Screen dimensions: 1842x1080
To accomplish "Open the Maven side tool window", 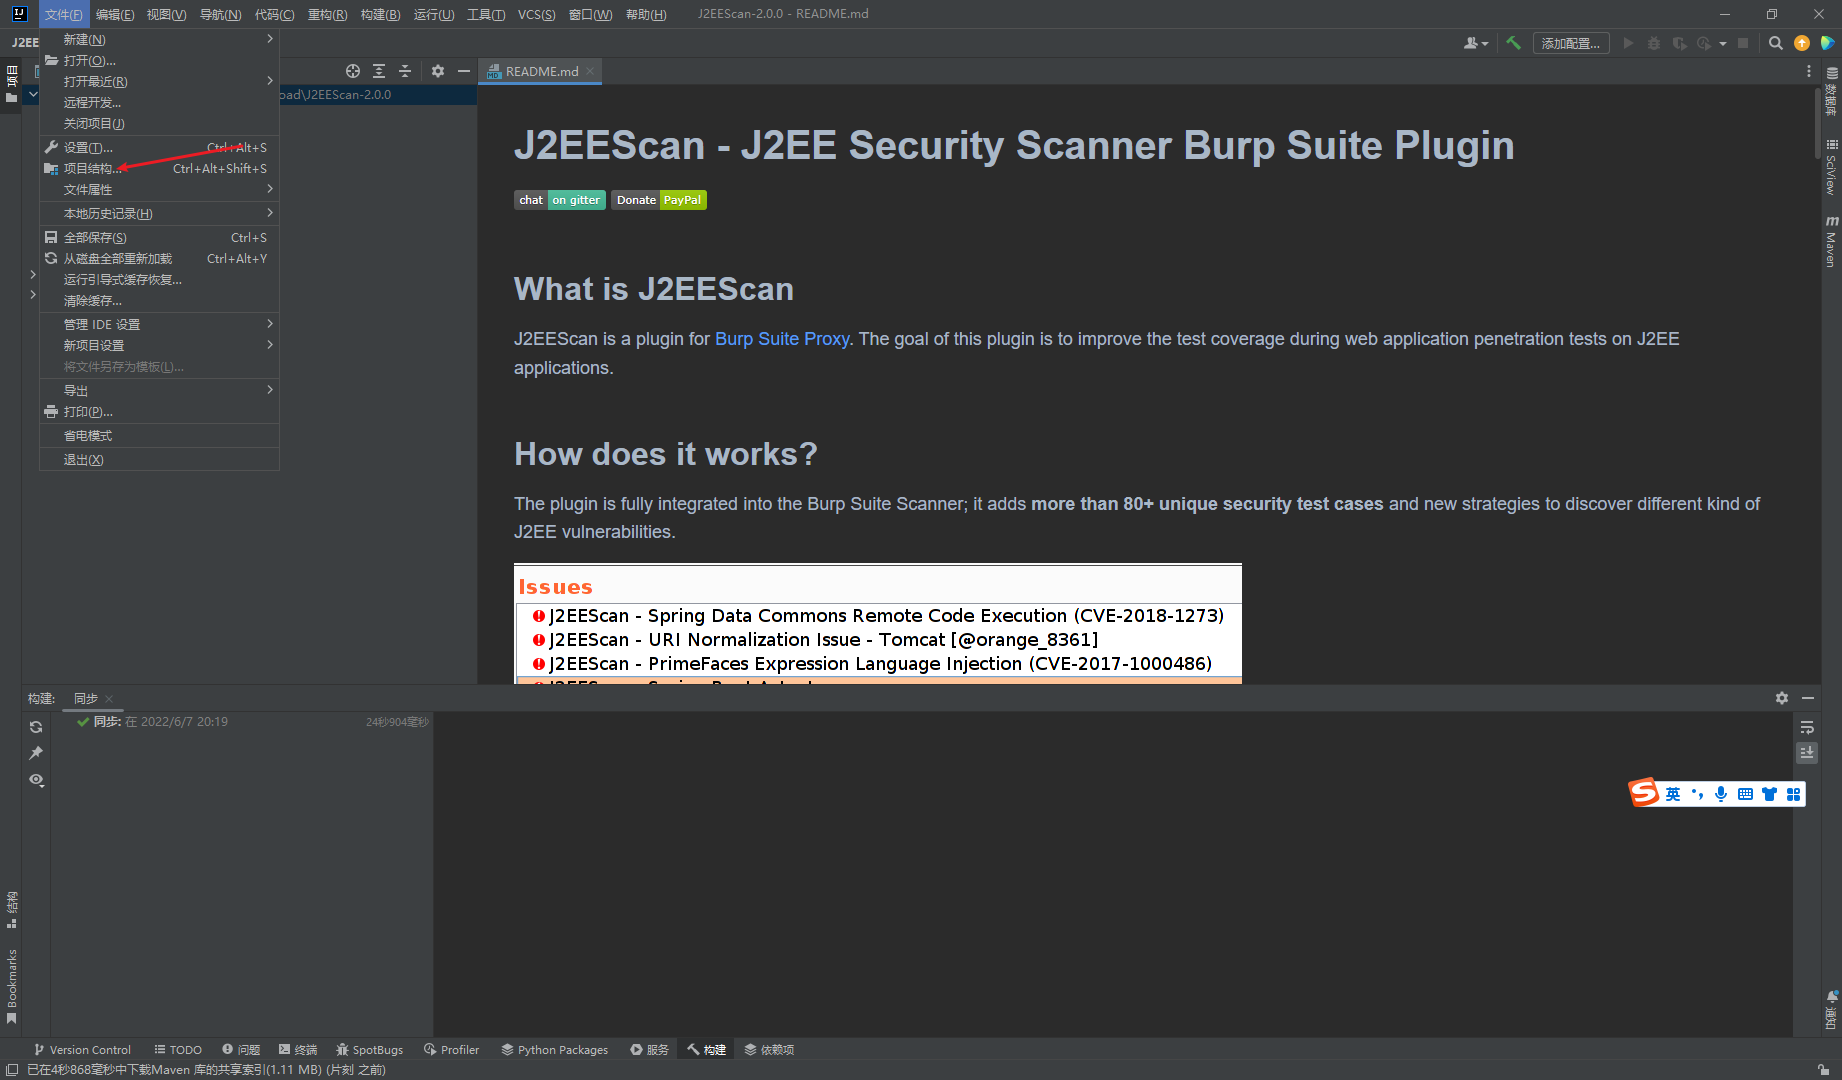I will click(x=1831, y=241).
